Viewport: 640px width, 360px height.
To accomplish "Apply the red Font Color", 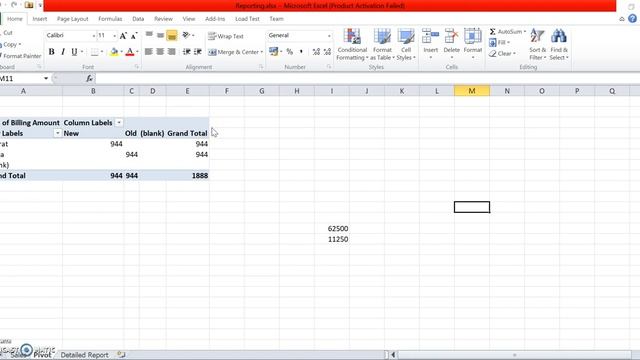I will point(130,52).
